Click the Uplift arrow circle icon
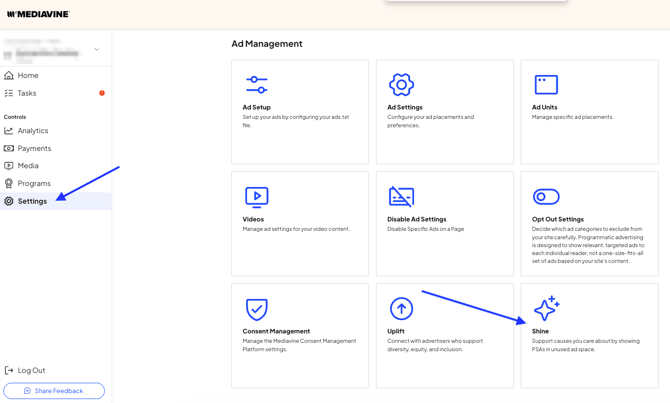 click(x=401, y=309)
